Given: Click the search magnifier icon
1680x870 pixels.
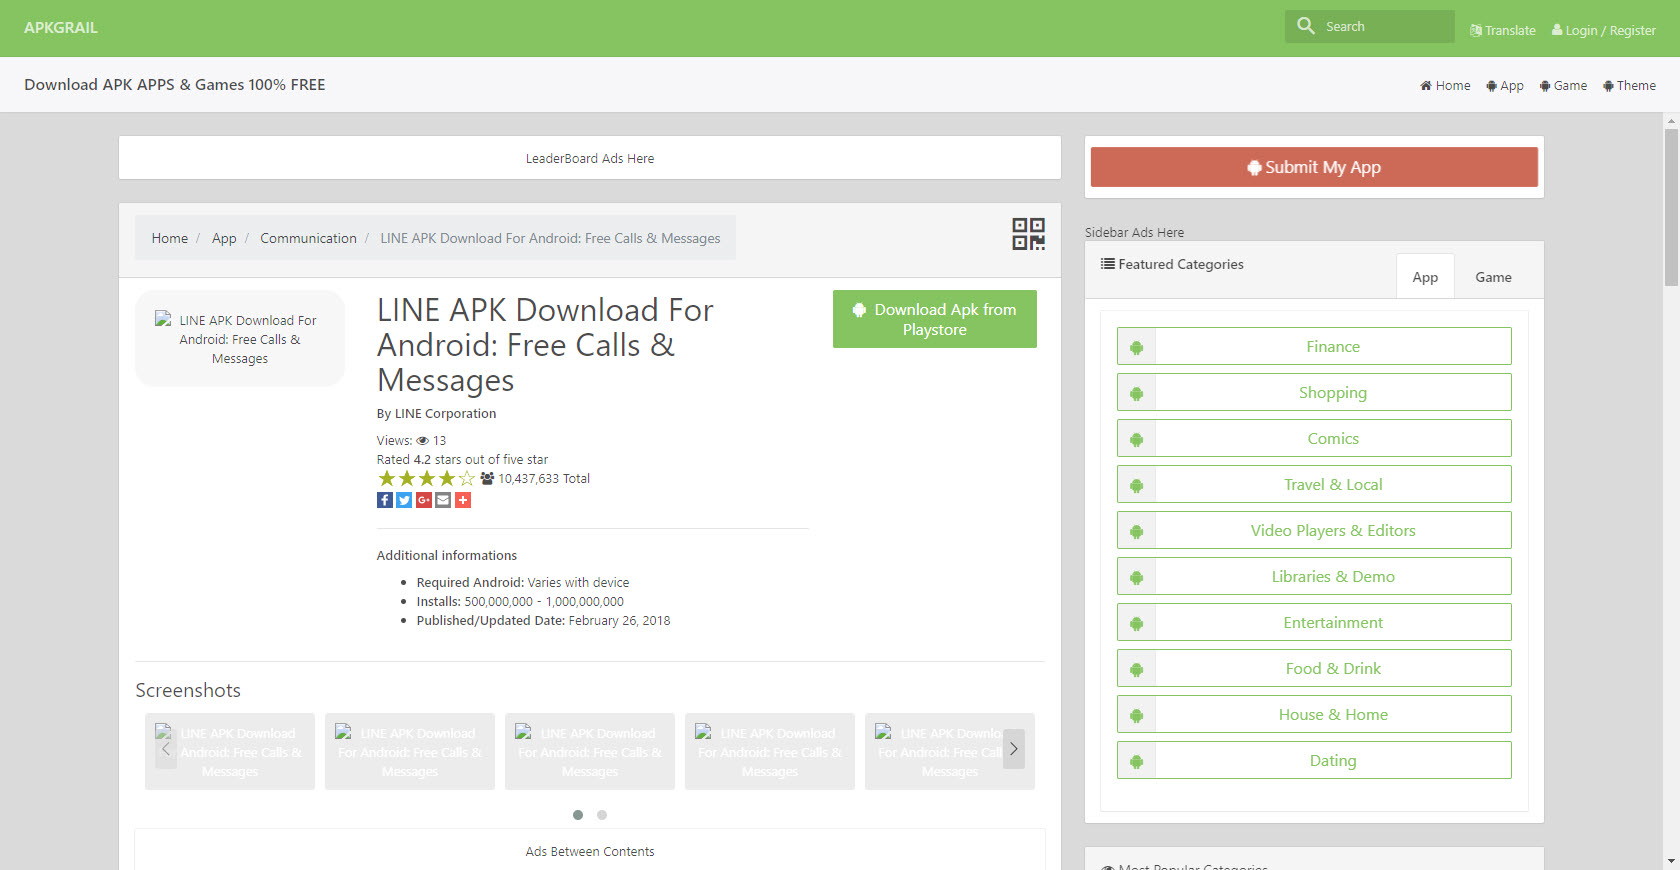Looking at the screenshot, I should [x=1306, y=26].
